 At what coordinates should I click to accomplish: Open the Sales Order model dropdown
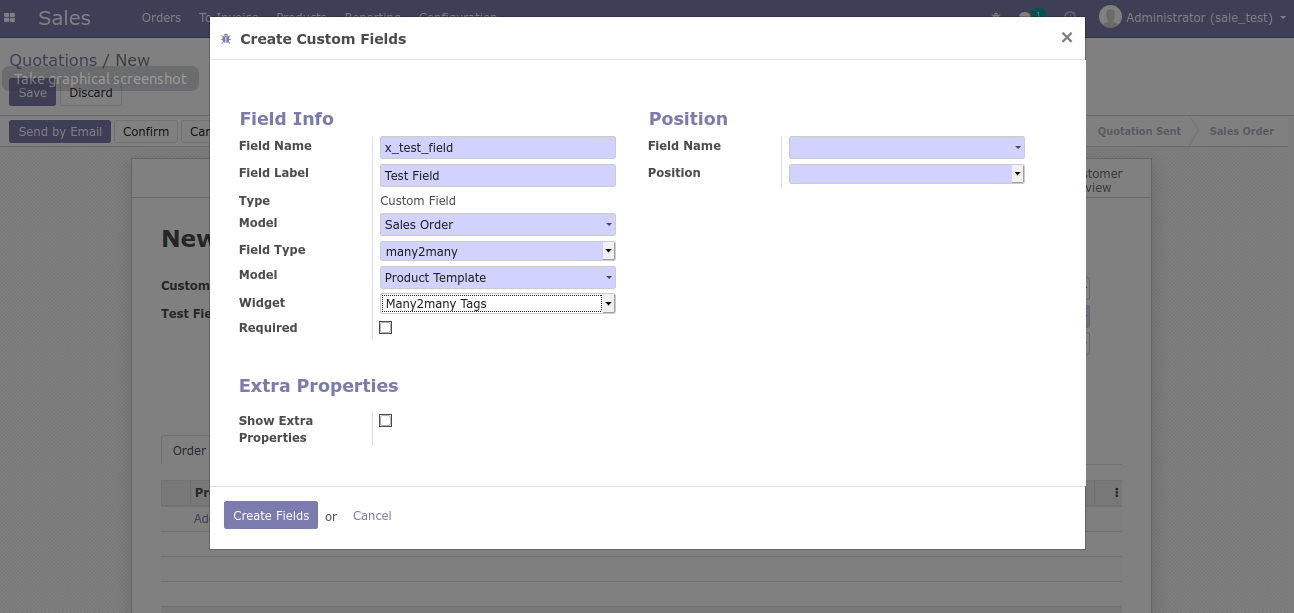tap(497, 225)
